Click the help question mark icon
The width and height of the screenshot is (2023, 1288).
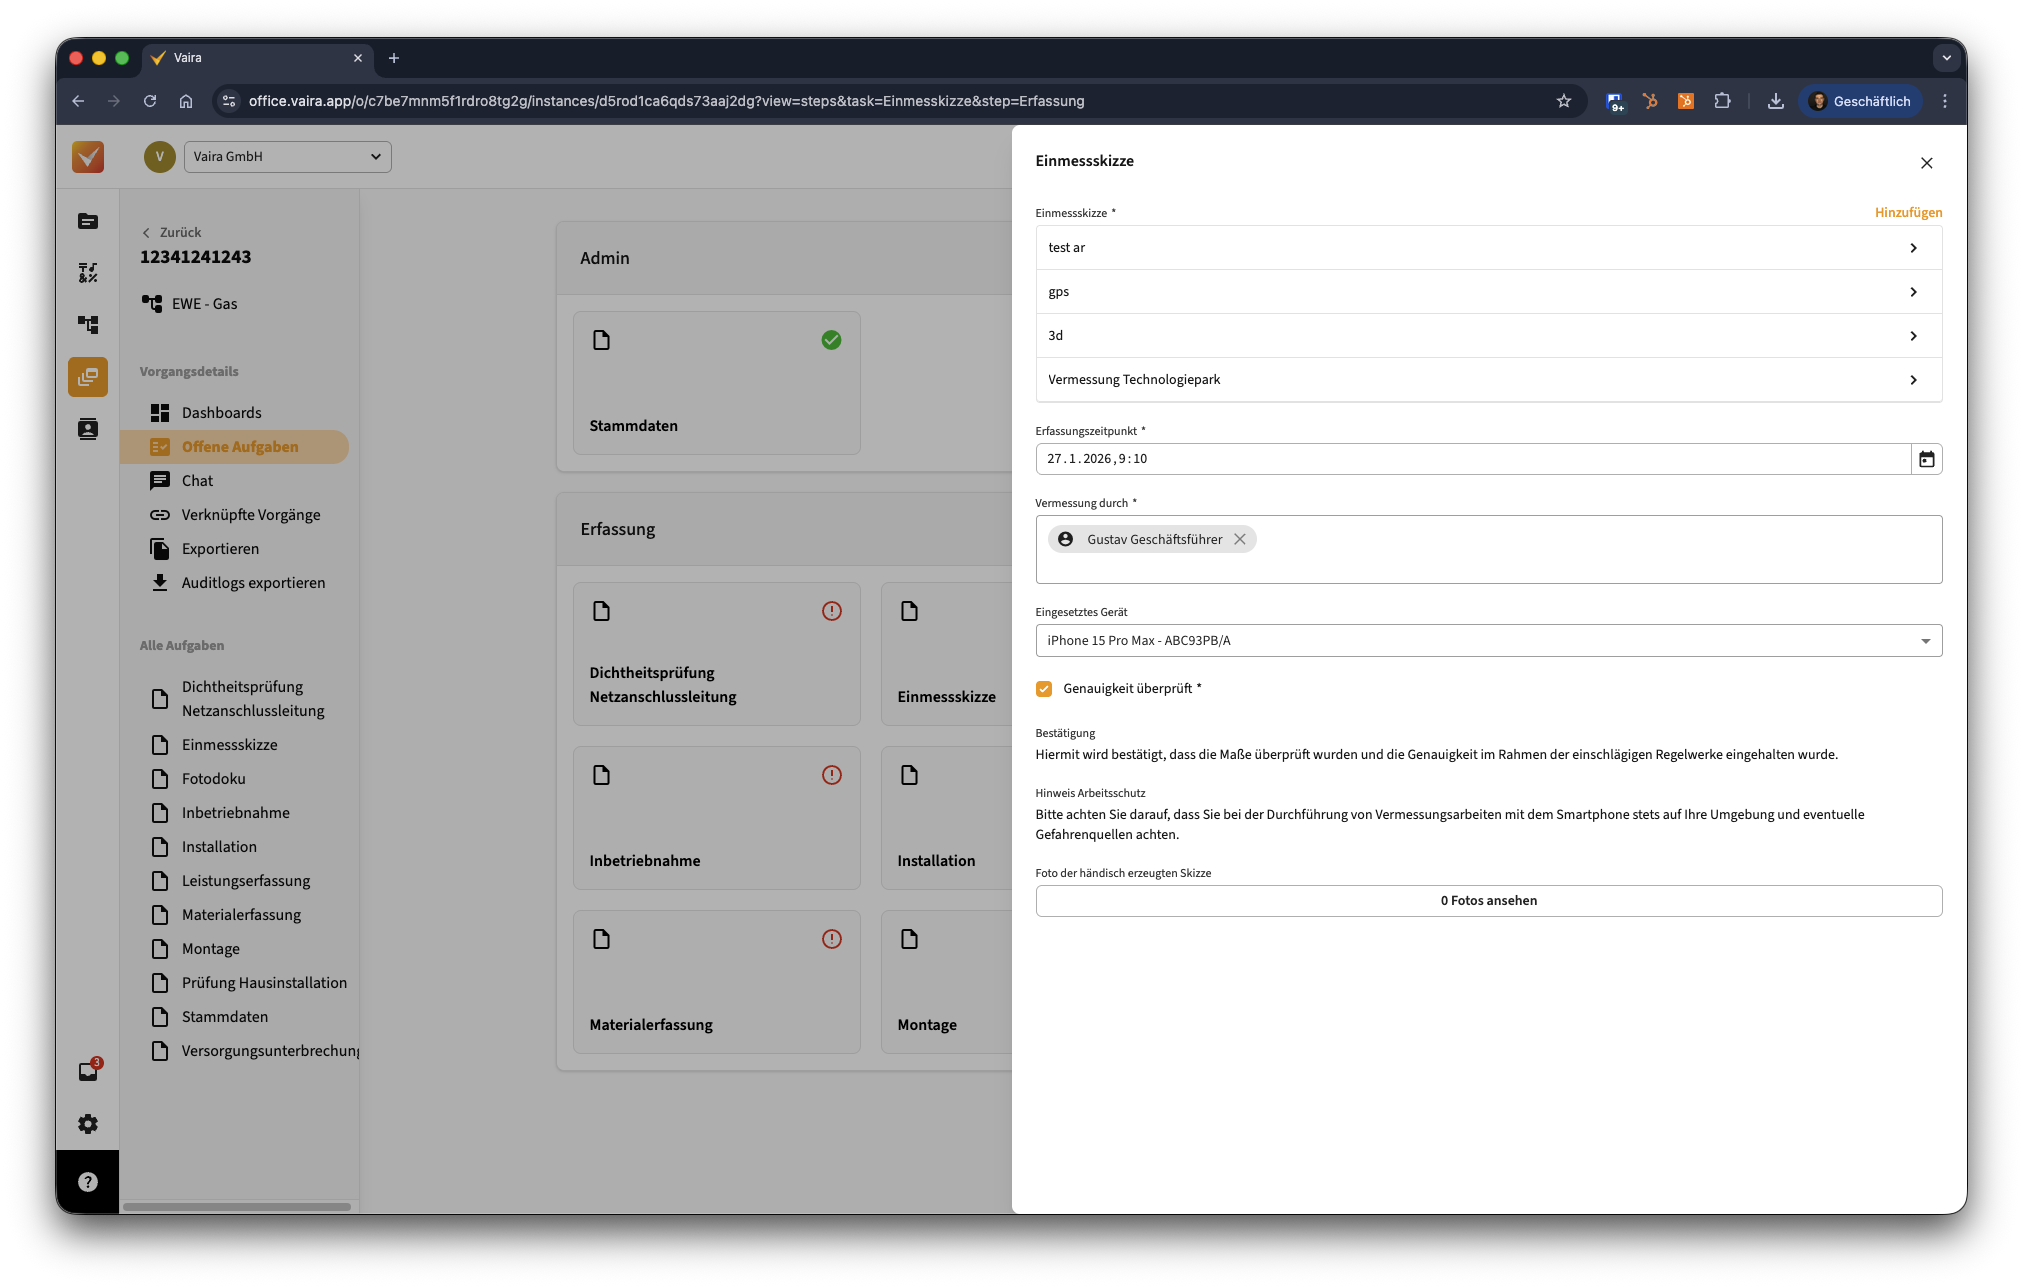(x=88, y=1182)
